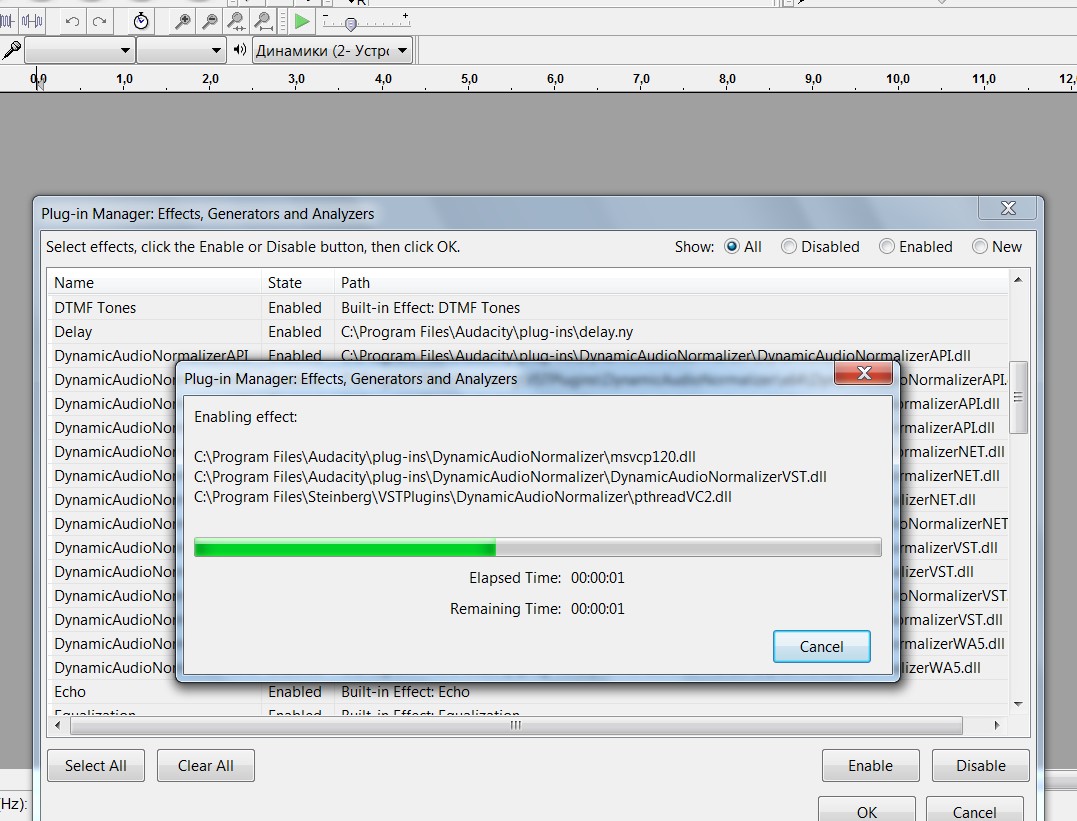Screen dimensions: 1077x821
Task: Click the speaker playback device icon
Action: (240, 49)
